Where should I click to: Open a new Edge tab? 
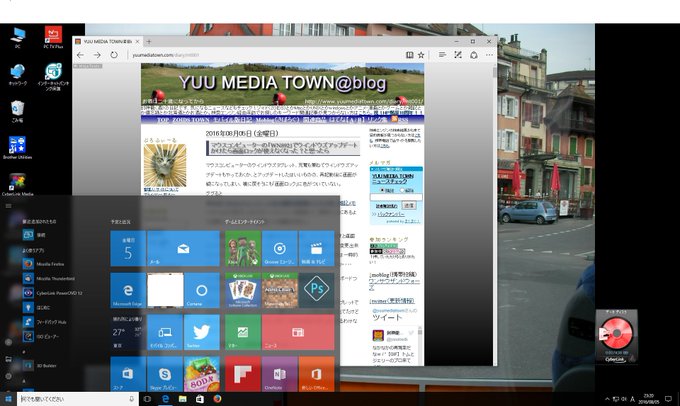(x=149, y=42)
